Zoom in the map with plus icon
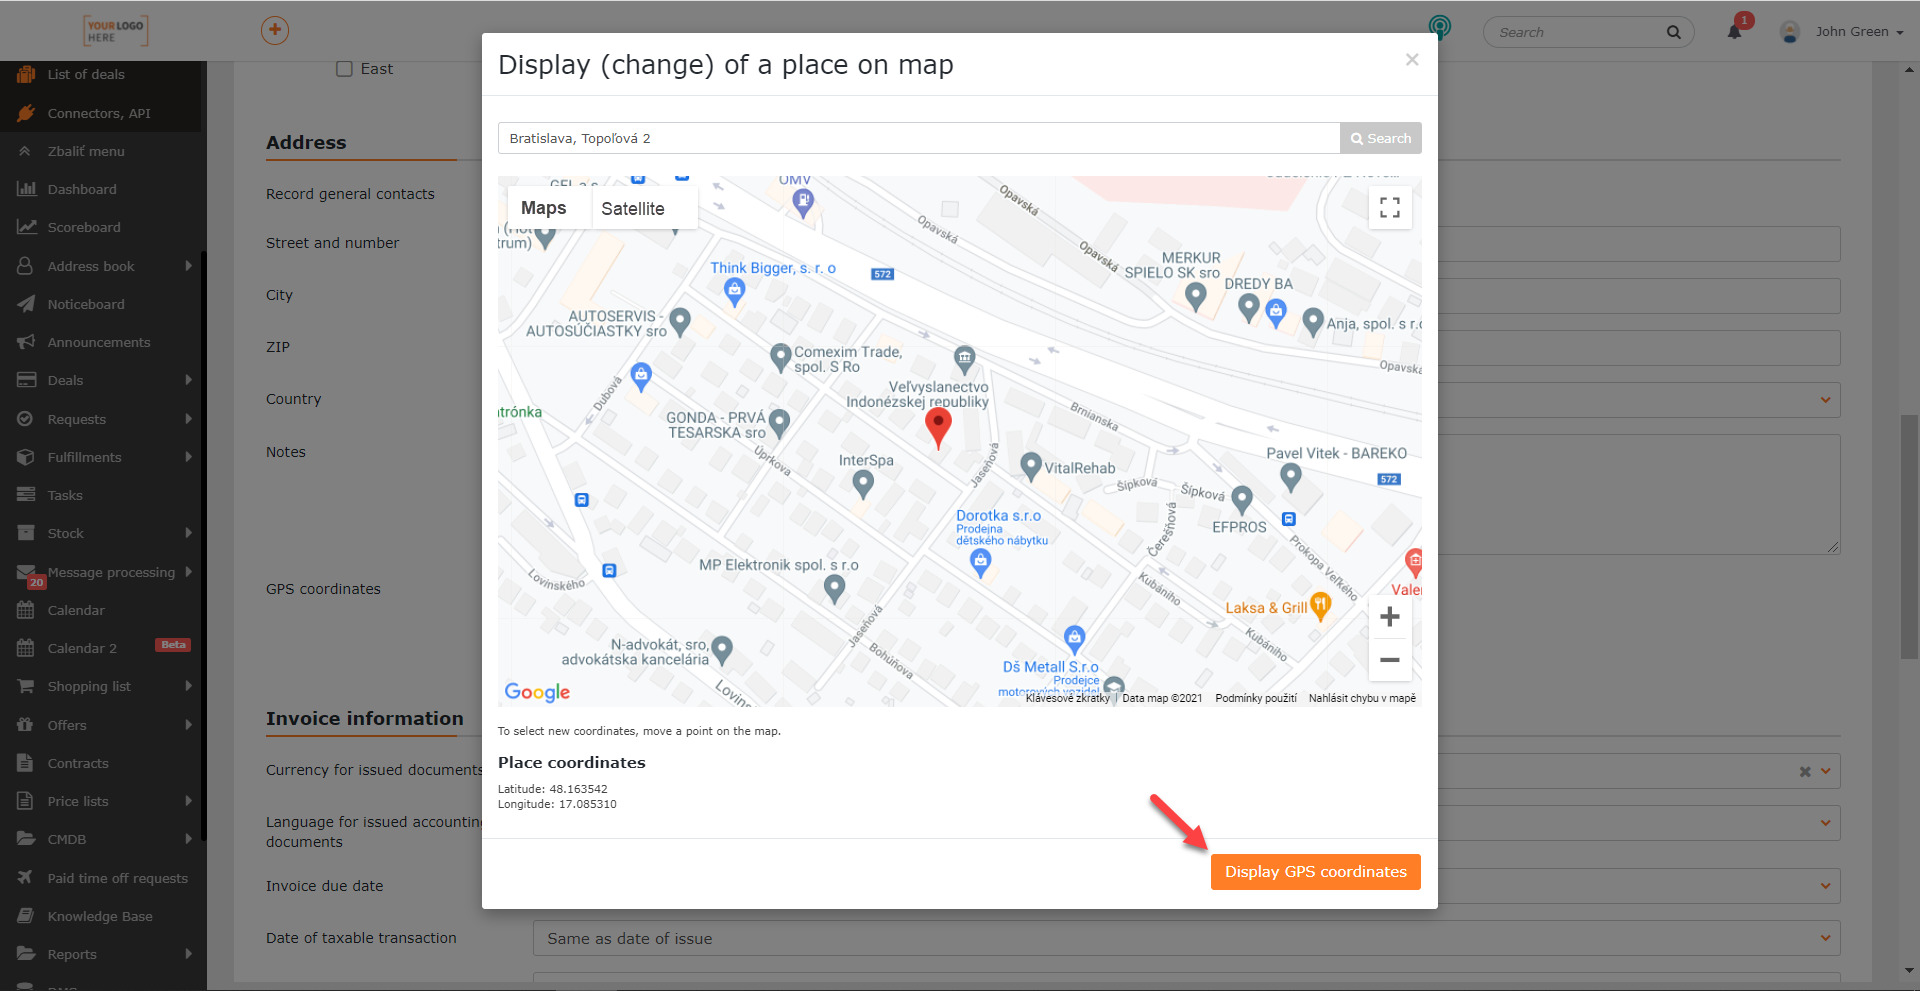The image size is (1920, 991). pyautogui.click(x=1390, y=617)
